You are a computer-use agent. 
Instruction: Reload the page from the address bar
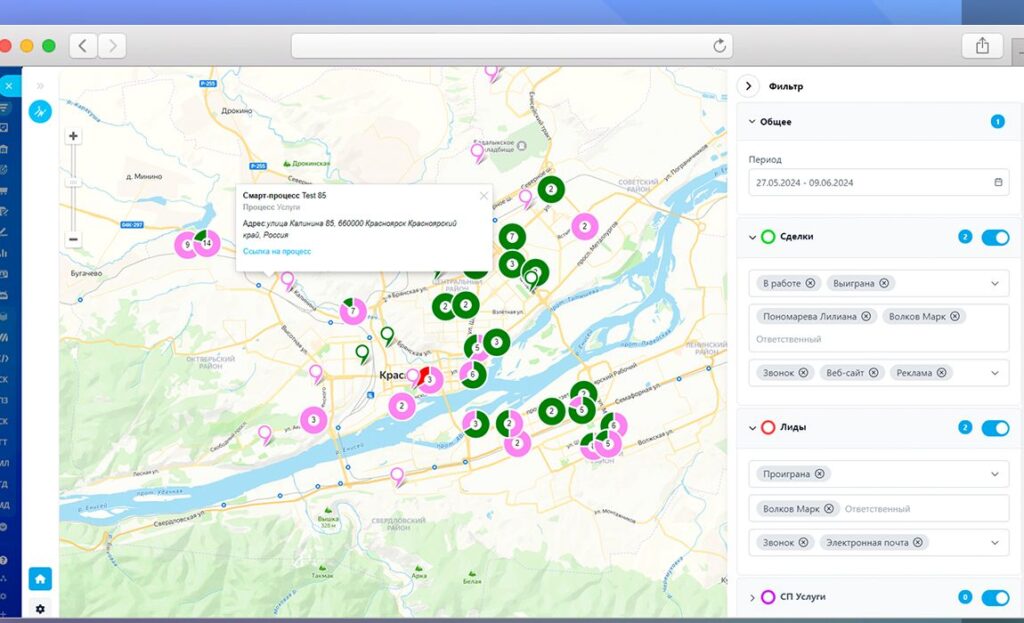pyautogui.click(x=720, y=46)
